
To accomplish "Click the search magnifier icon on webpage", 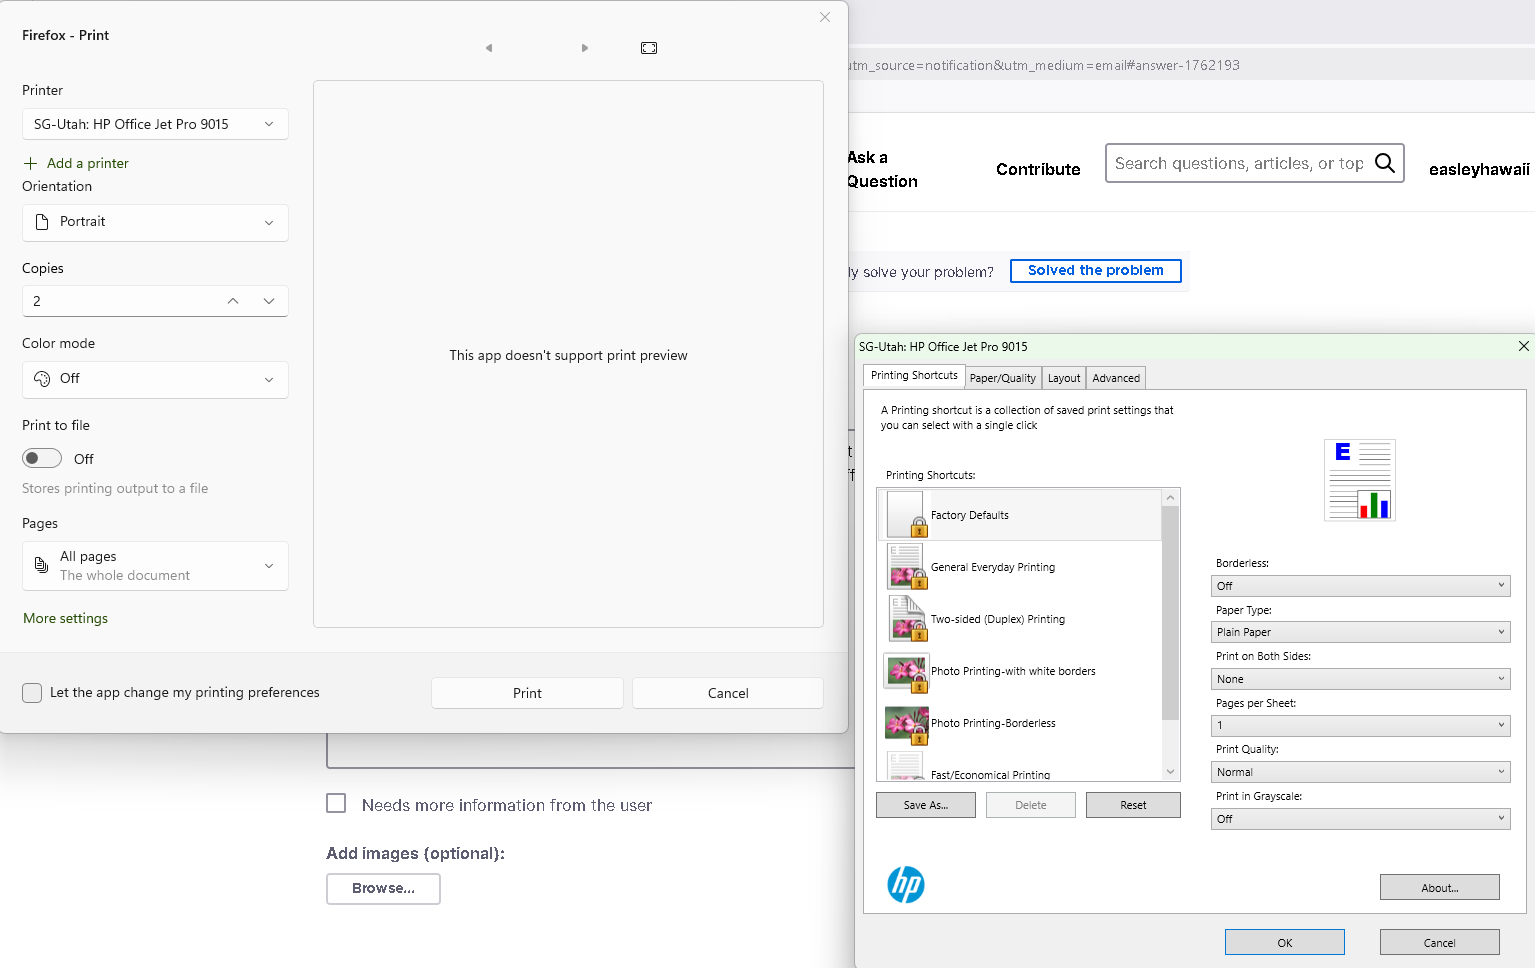I will (x=1385, y=163).
